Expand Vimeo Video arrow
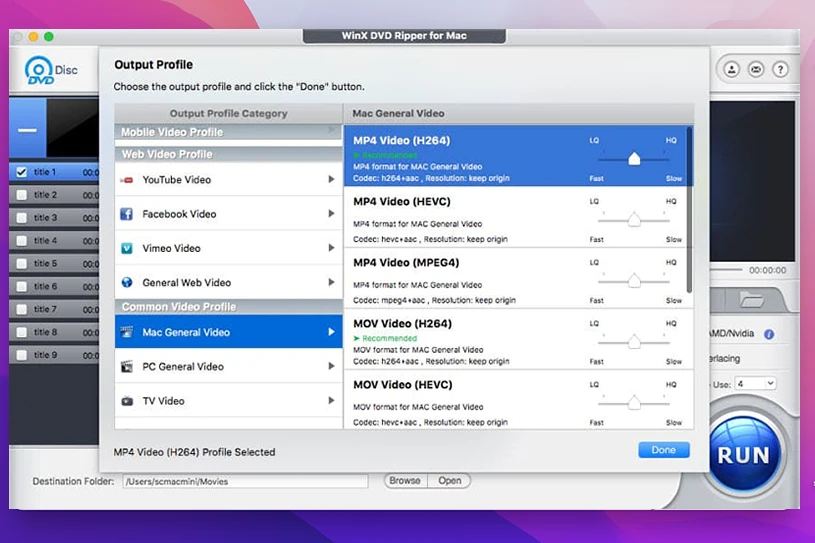The width and height of the screenshot is (815, 543). pos(331,248)
